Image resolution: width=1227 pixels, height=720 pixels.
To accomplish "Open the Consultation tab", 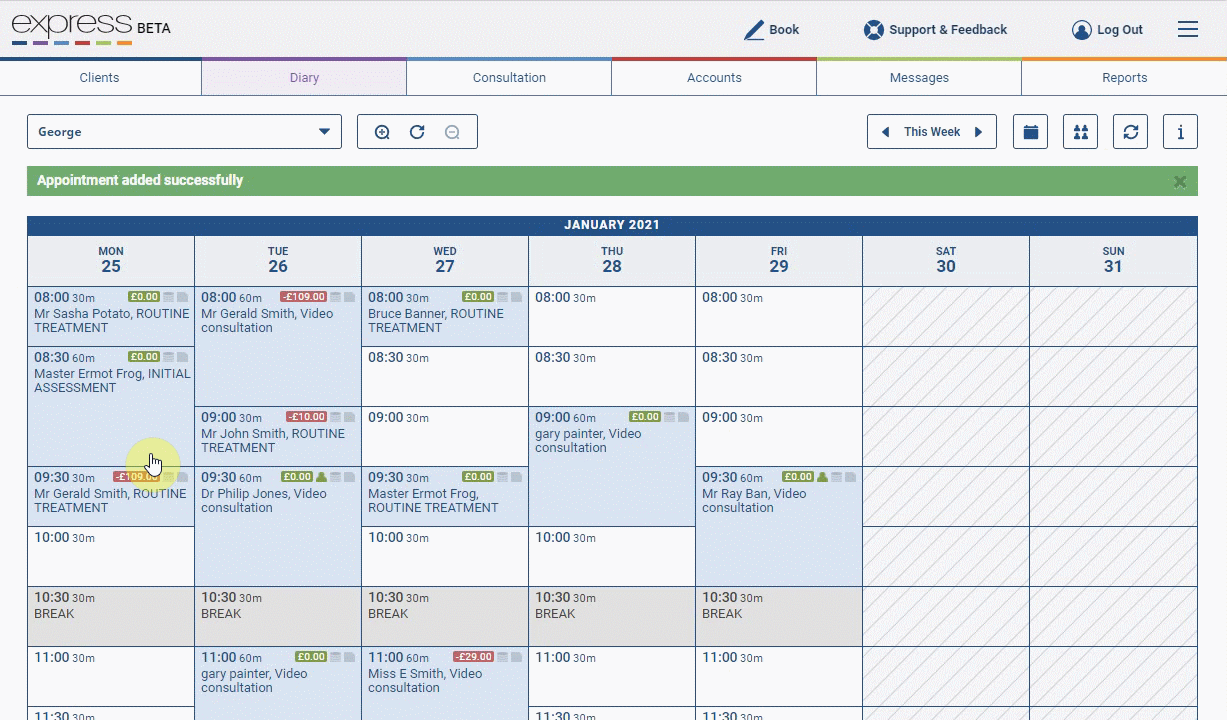I will 509,78.
